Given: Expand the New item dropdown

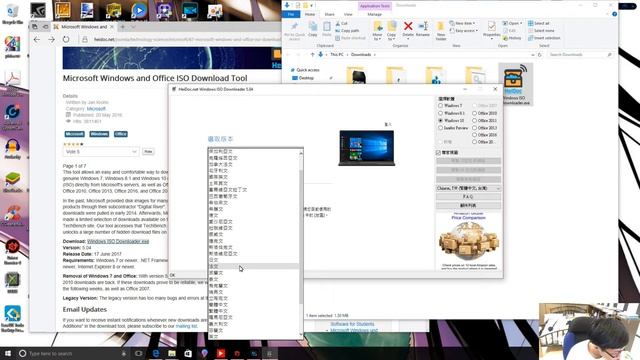Looking at the screenshot, I should [x=463, y=23].
